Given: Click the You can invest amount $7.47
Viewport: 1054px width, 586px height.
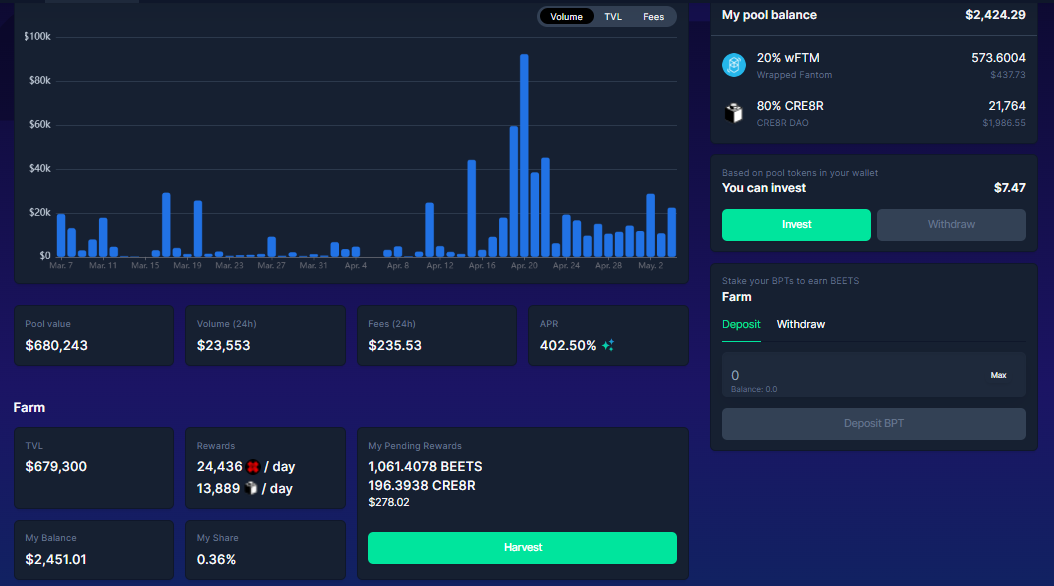Looking at the screenshot, I should click(1010, 188).
